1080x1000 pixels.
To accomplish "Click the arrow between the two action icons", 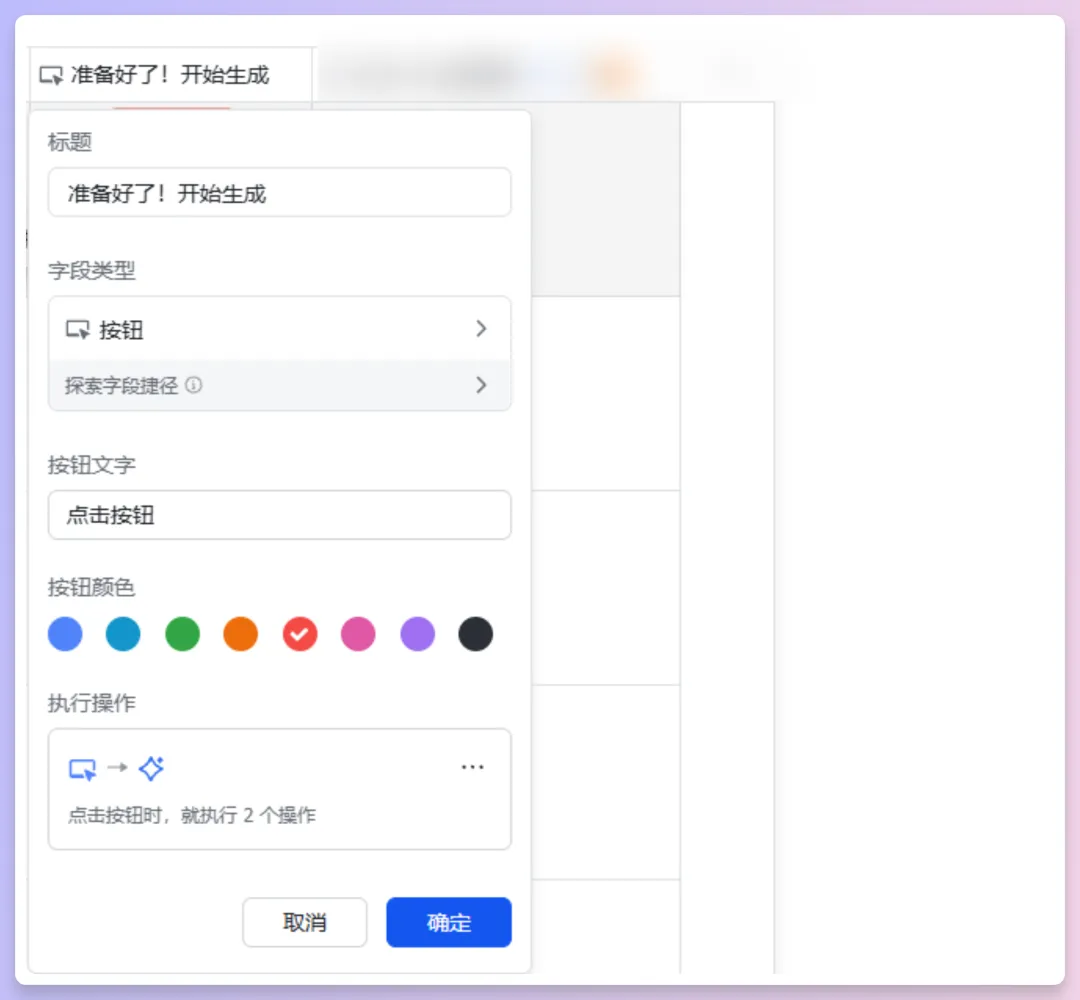I will (119, 769).
